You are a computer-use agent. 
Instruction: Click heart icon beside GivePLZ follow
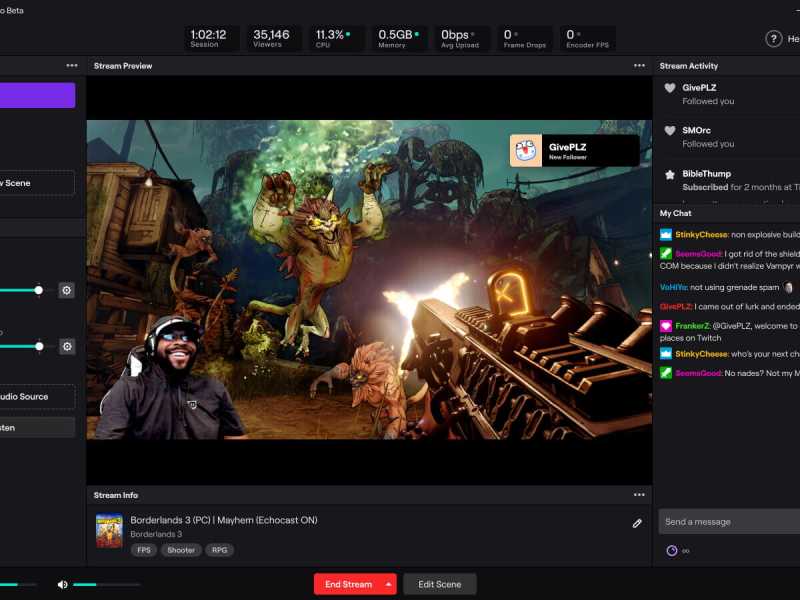click(670, 88)
